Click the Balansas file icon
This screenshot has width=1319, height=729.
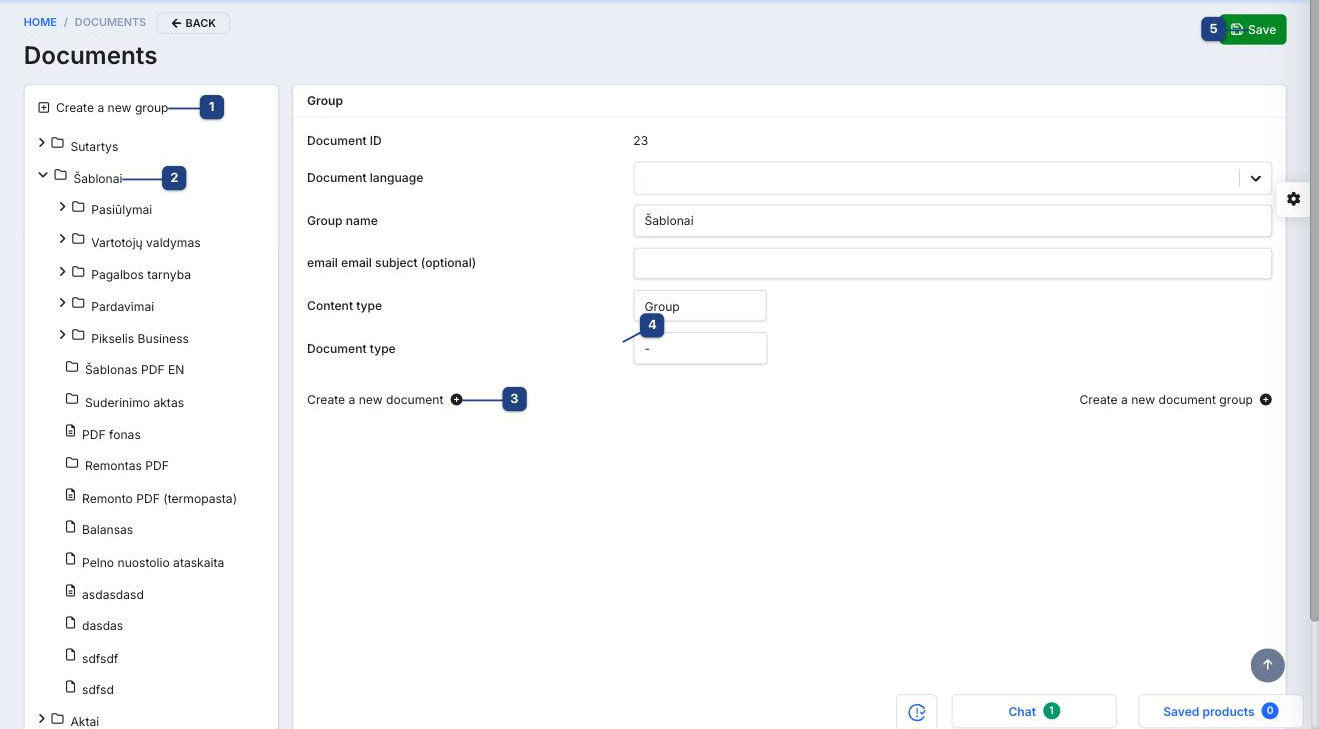pos(71,527)
